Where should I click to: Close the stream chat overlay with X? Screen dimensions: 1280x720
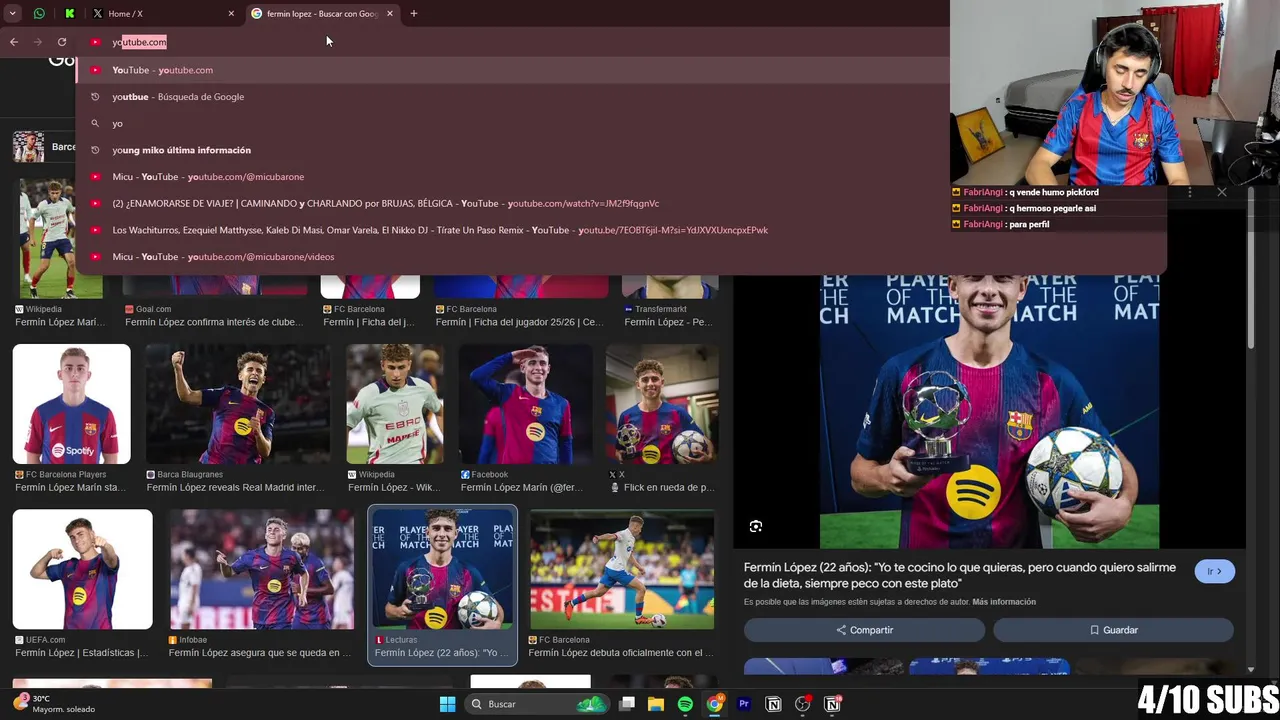(1221, 192)
